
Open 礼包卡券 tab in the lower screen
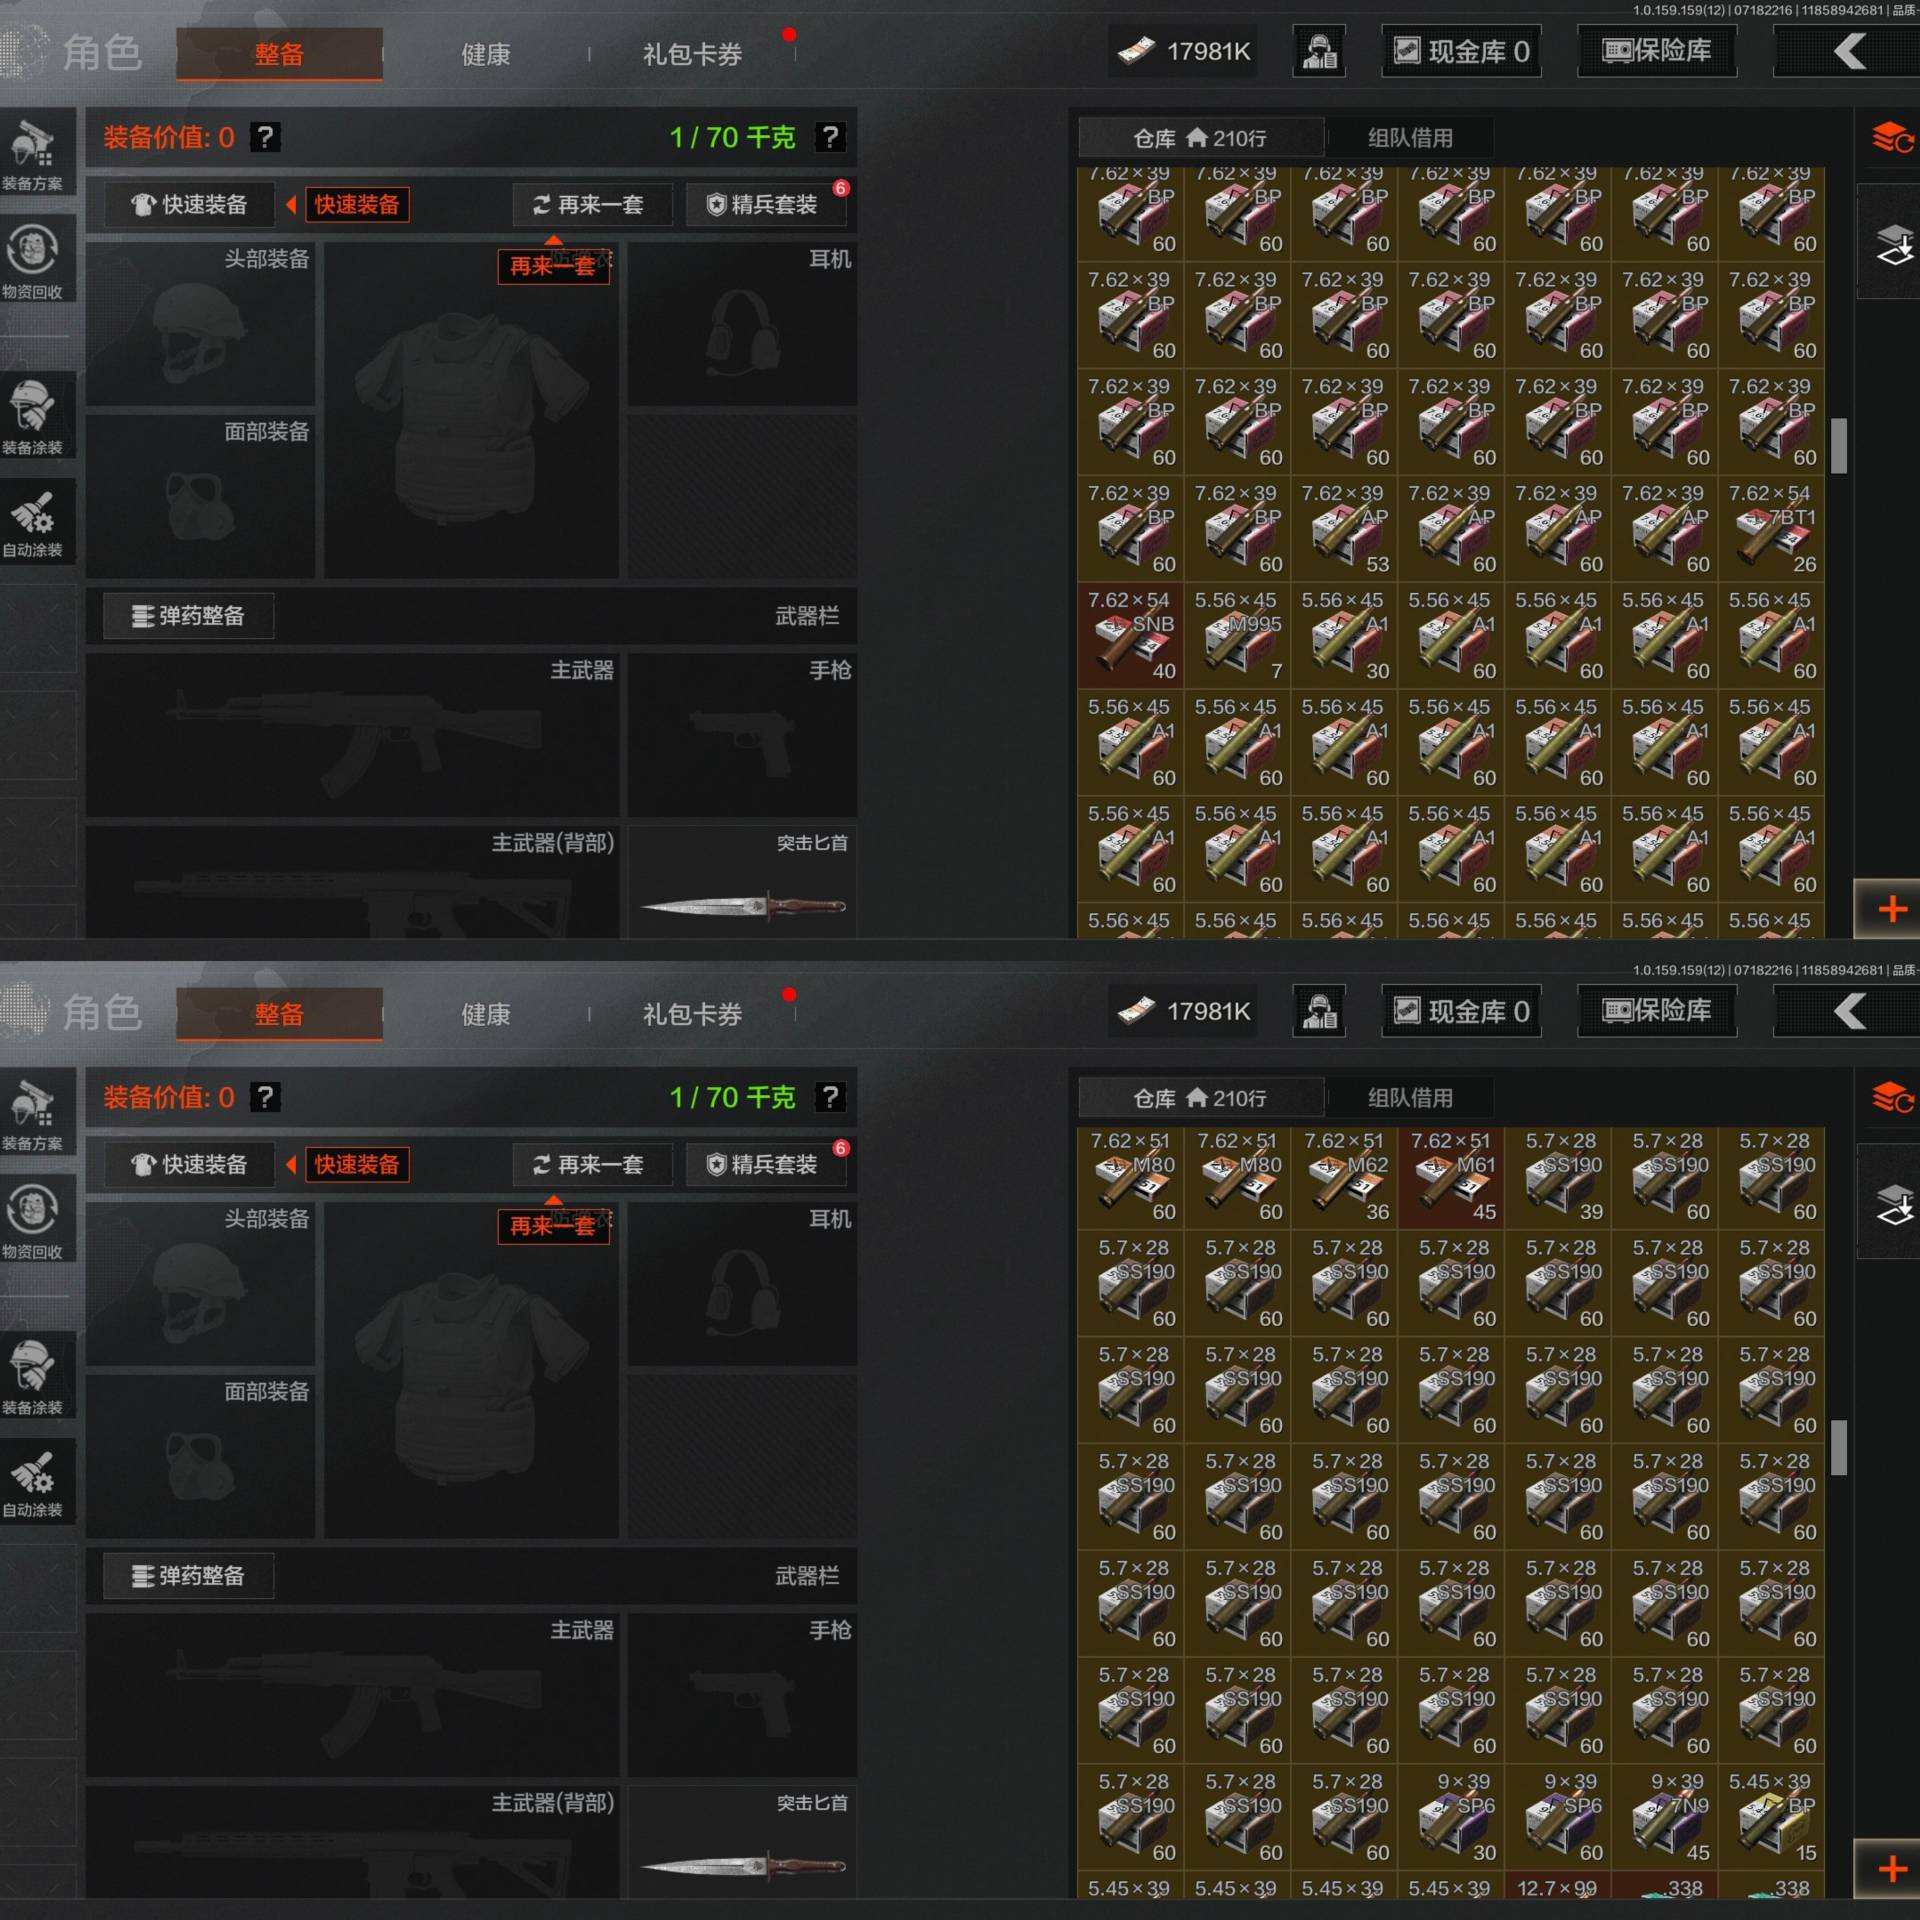point(692,1014)
